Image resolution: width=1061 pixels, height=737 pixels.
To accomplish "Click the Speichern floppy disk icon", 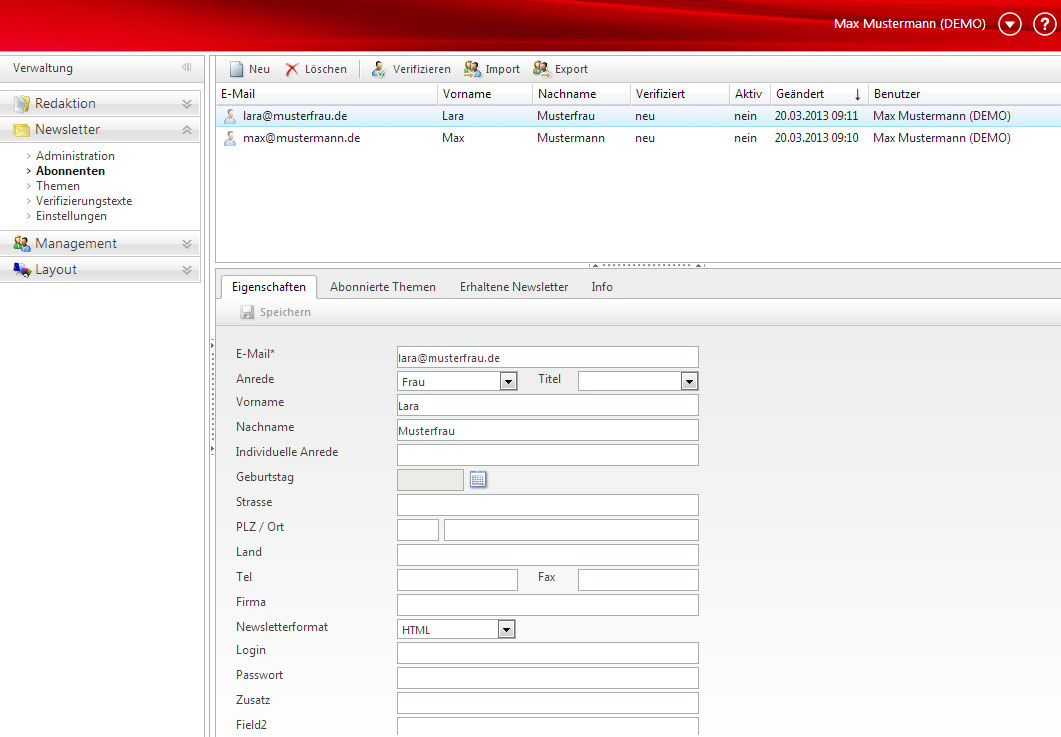I will click(x=247, y=312).
